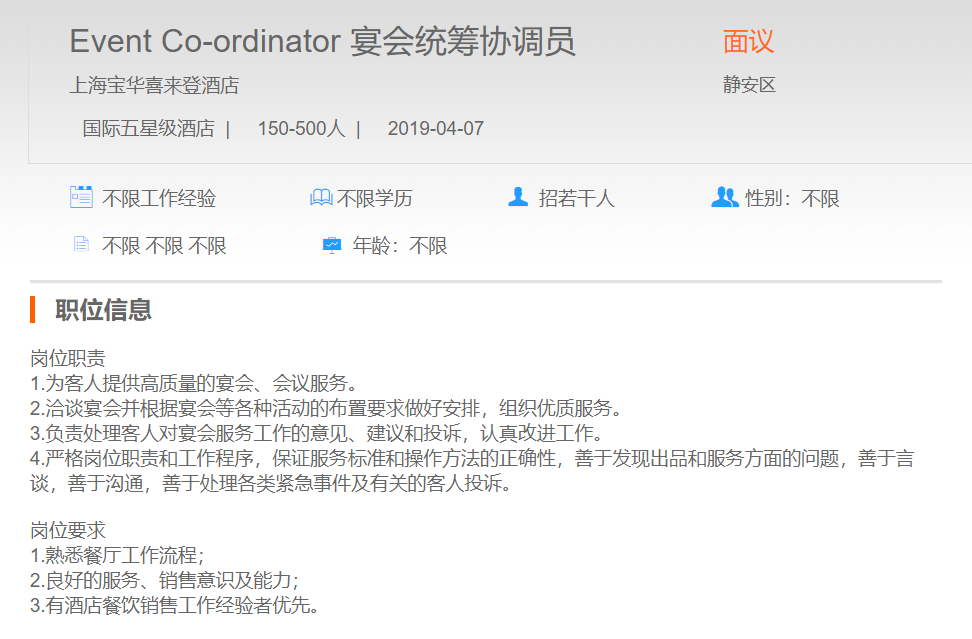Screen dimensions: 972x639
Task: Click the two-person gender icon
Action: (x=724, y=197)
